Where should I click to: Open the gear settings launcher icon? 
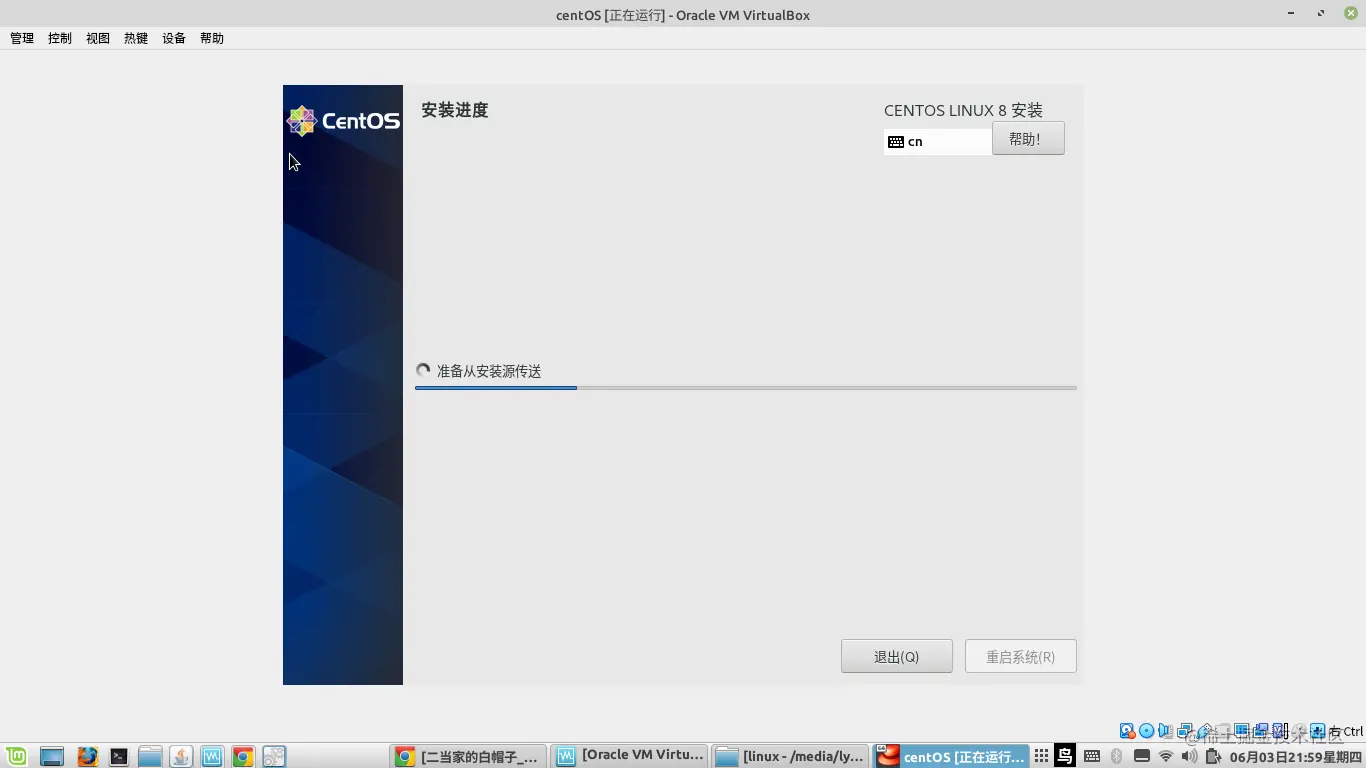[x=274, y=756]
